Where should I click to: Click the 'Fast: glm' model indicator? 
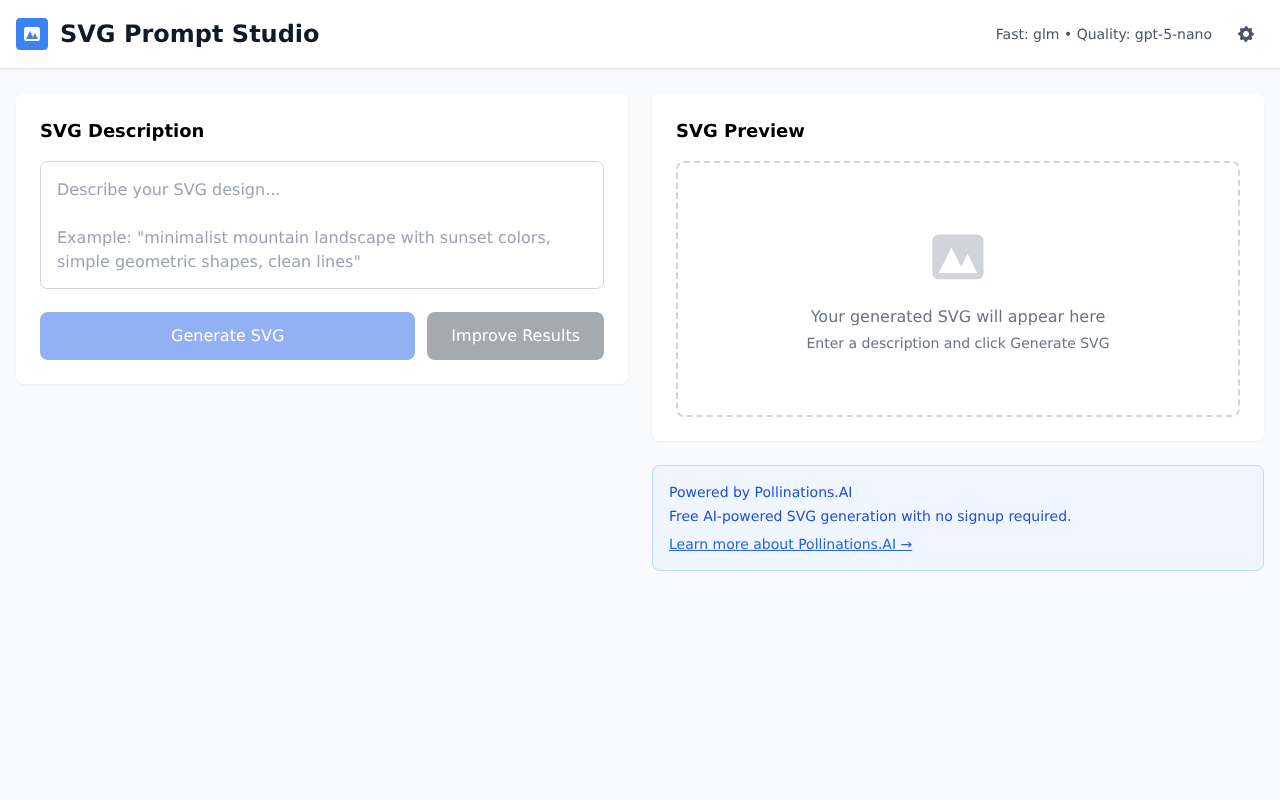tap(1026, 33)
